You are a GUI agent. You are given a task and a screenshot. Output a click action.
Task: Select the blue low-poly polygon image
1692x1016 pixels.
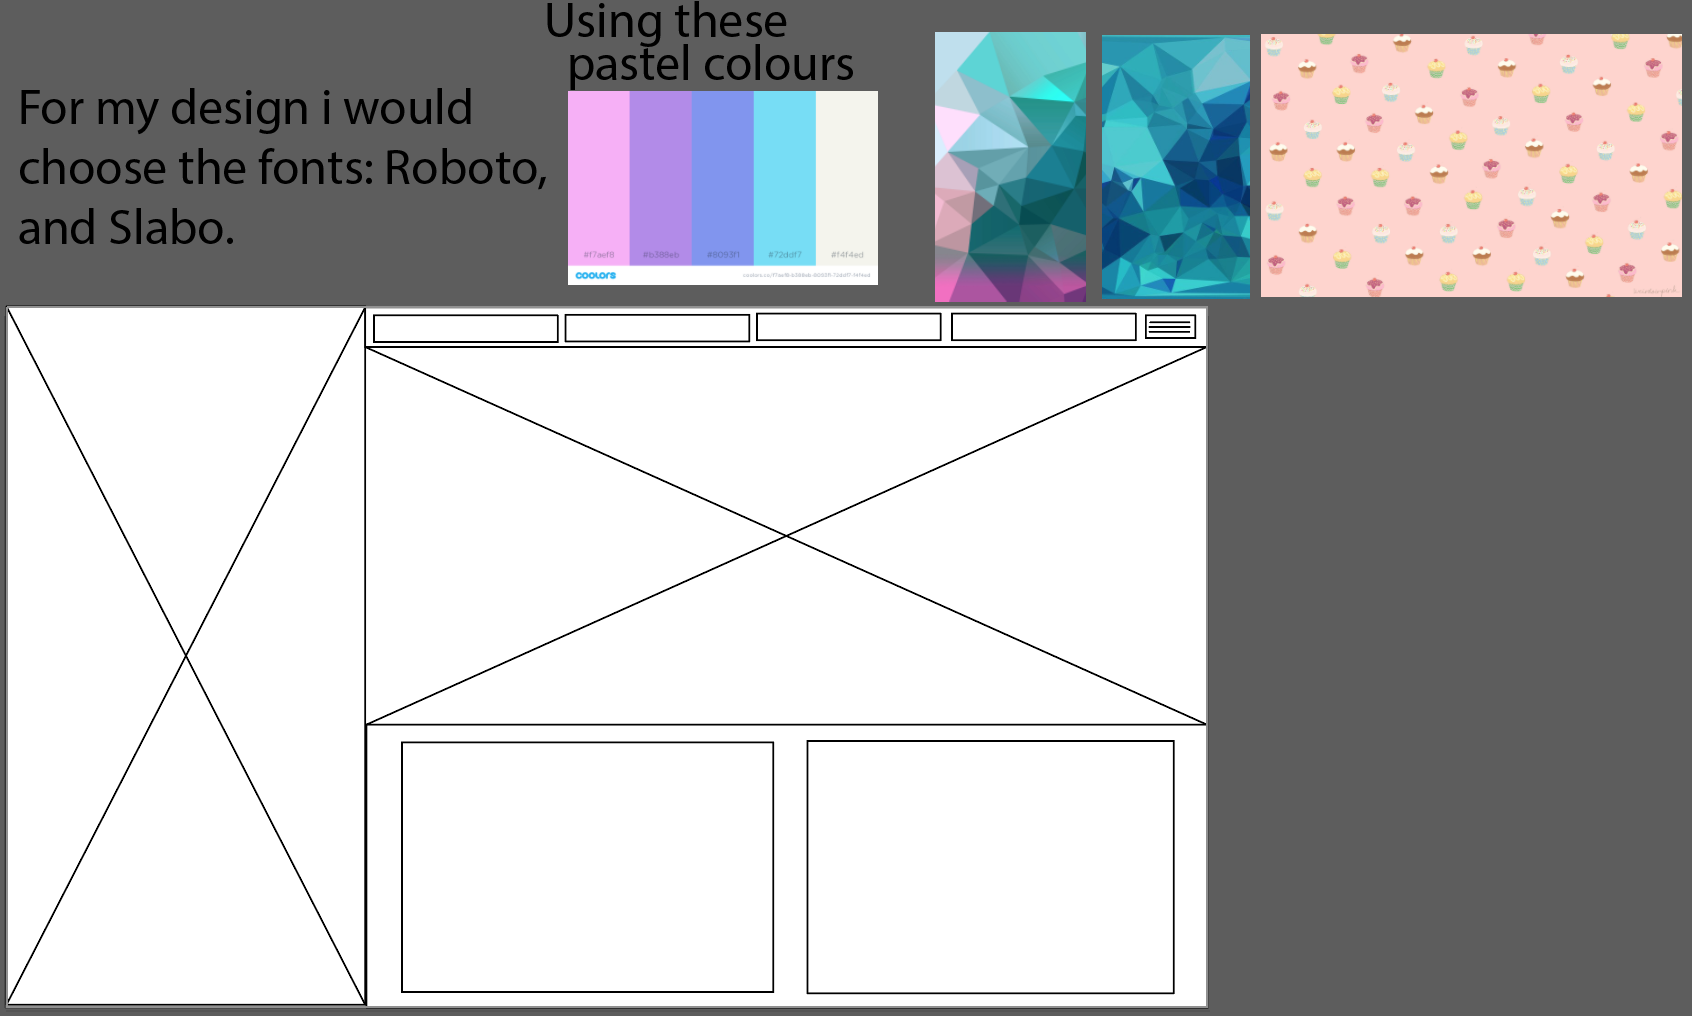pos(1176,167)
